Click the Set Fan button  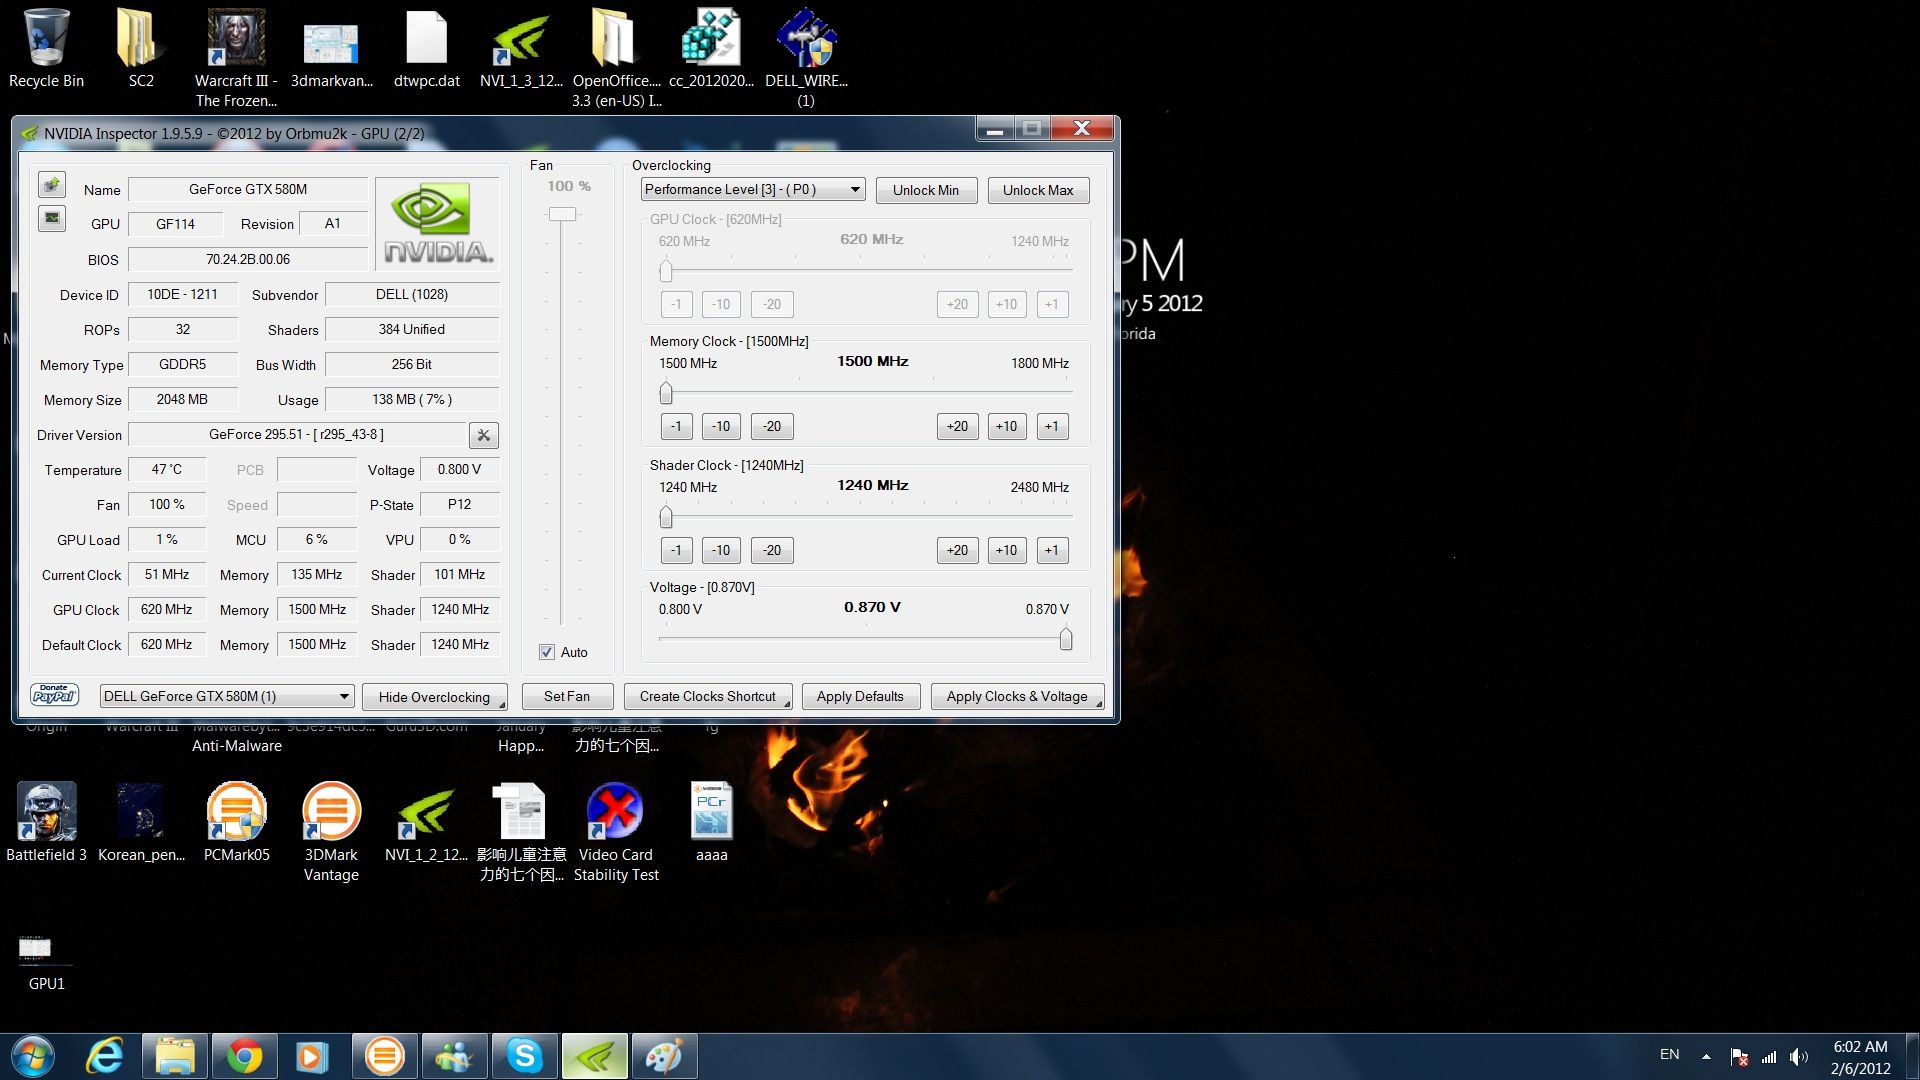click(x=567, y=696)
